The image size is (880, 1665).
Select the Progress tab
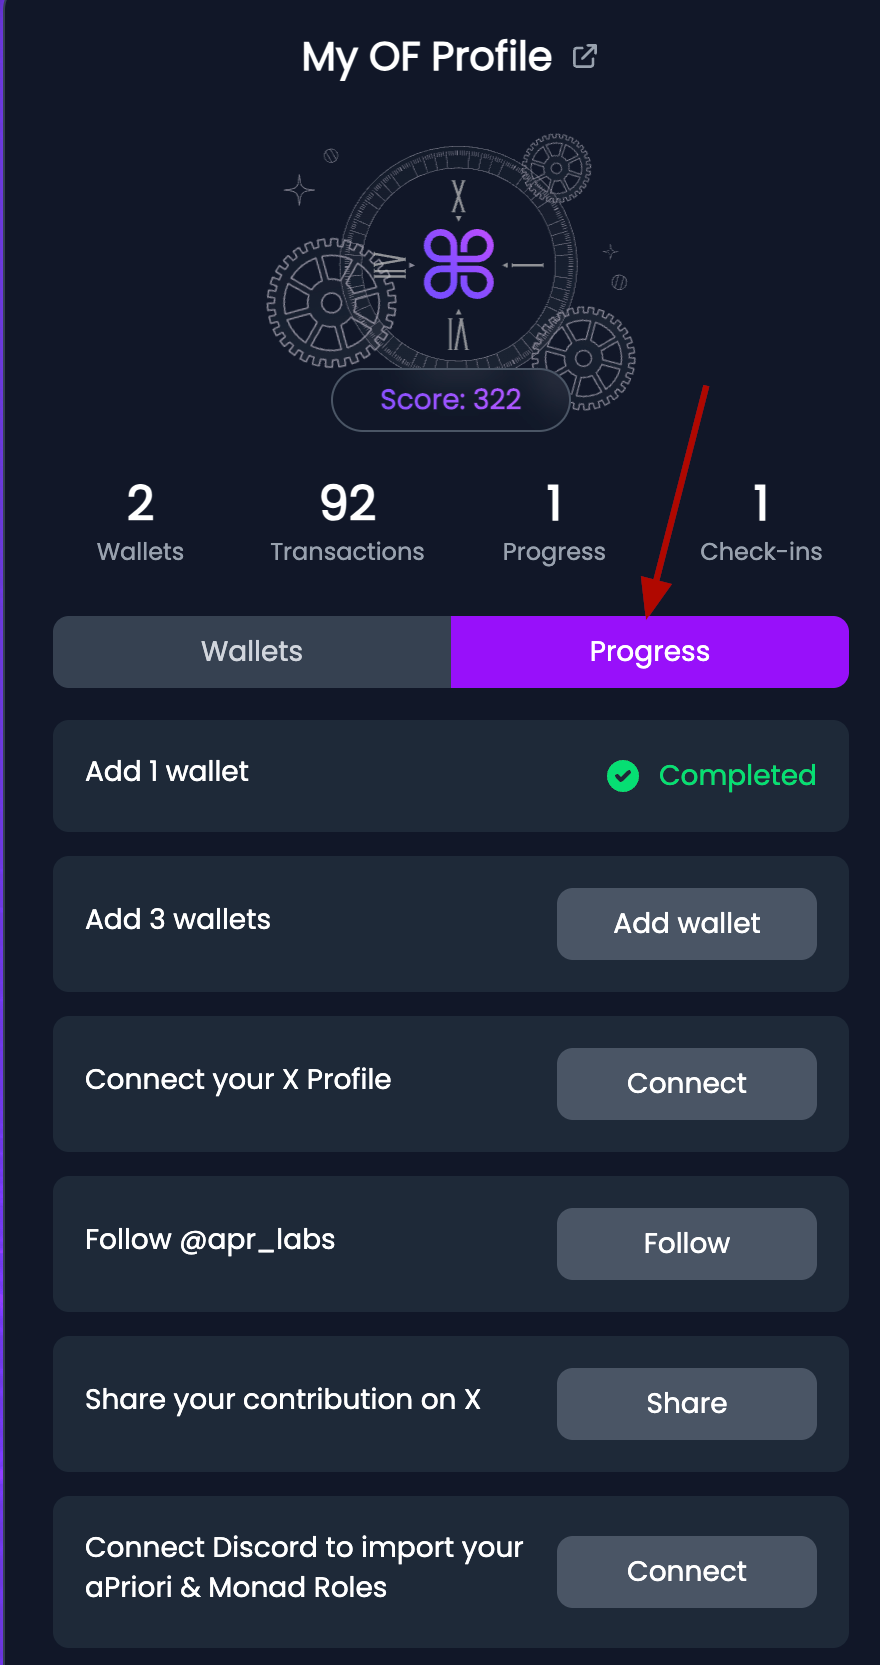click(x=650, y=652)
